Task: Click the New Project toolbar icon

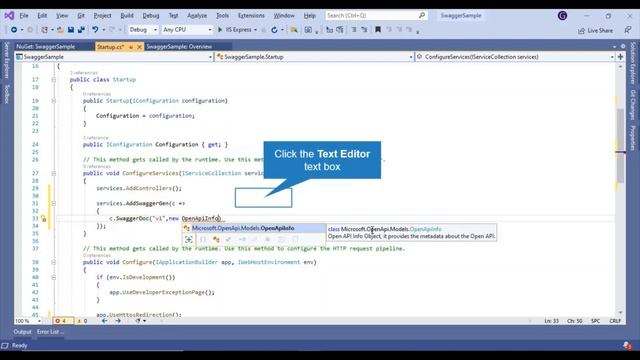Action: pos(44,30)
